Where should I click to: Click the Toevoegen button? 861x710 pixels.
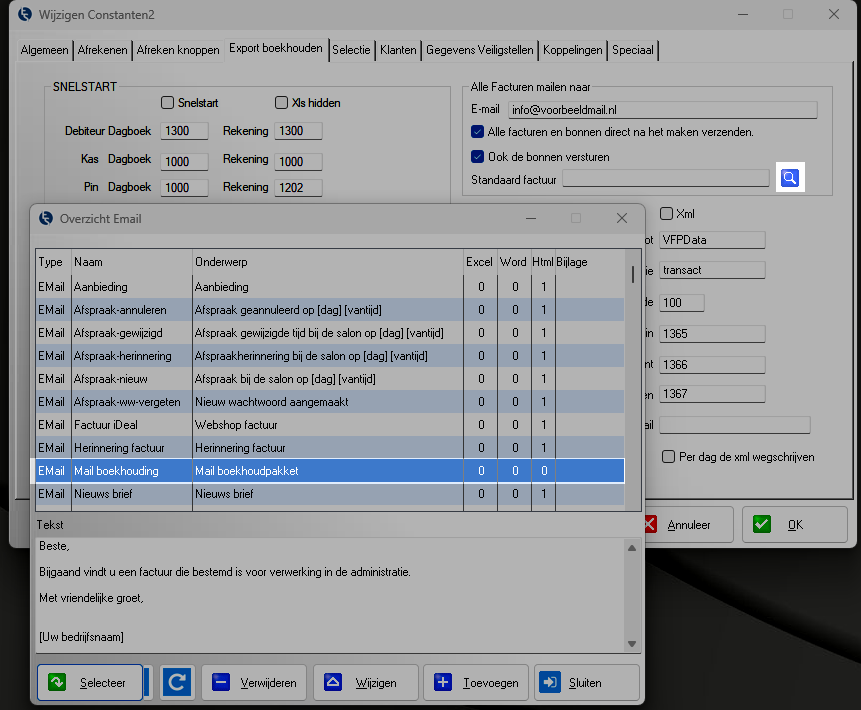(476, 683)
